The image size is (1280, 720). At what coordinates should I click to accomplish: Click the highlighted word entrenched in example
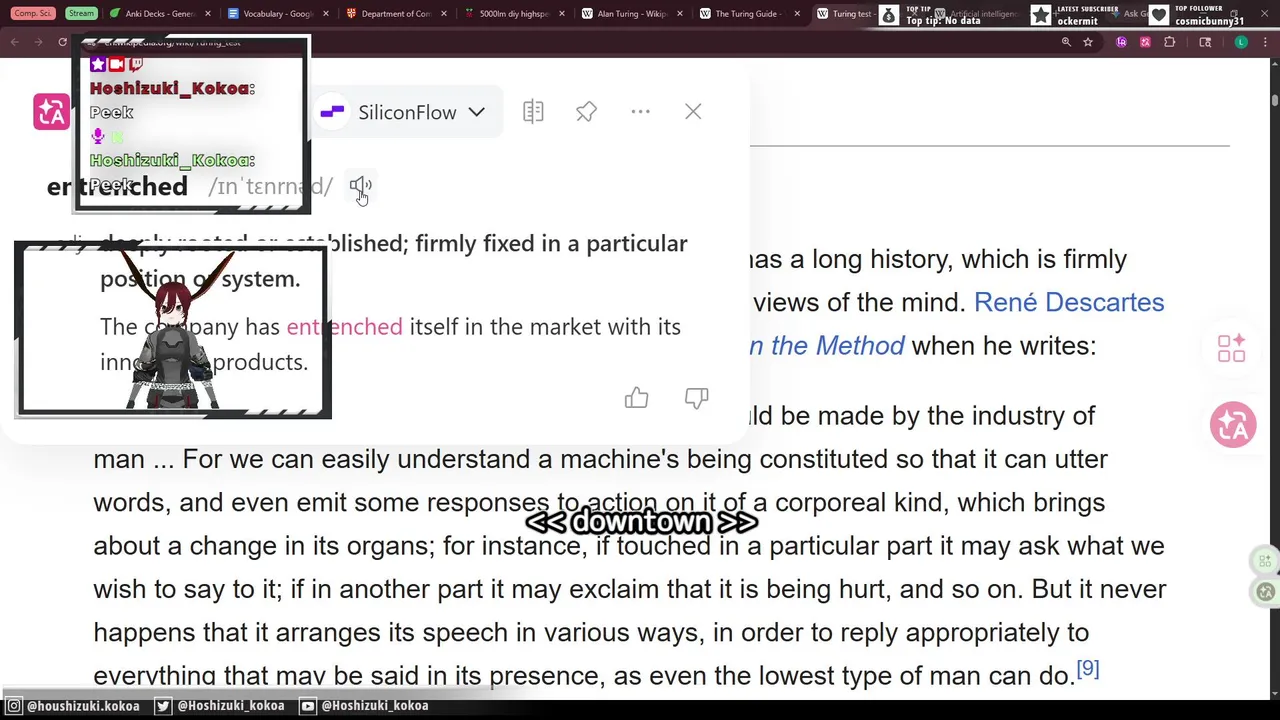point(344,327)
